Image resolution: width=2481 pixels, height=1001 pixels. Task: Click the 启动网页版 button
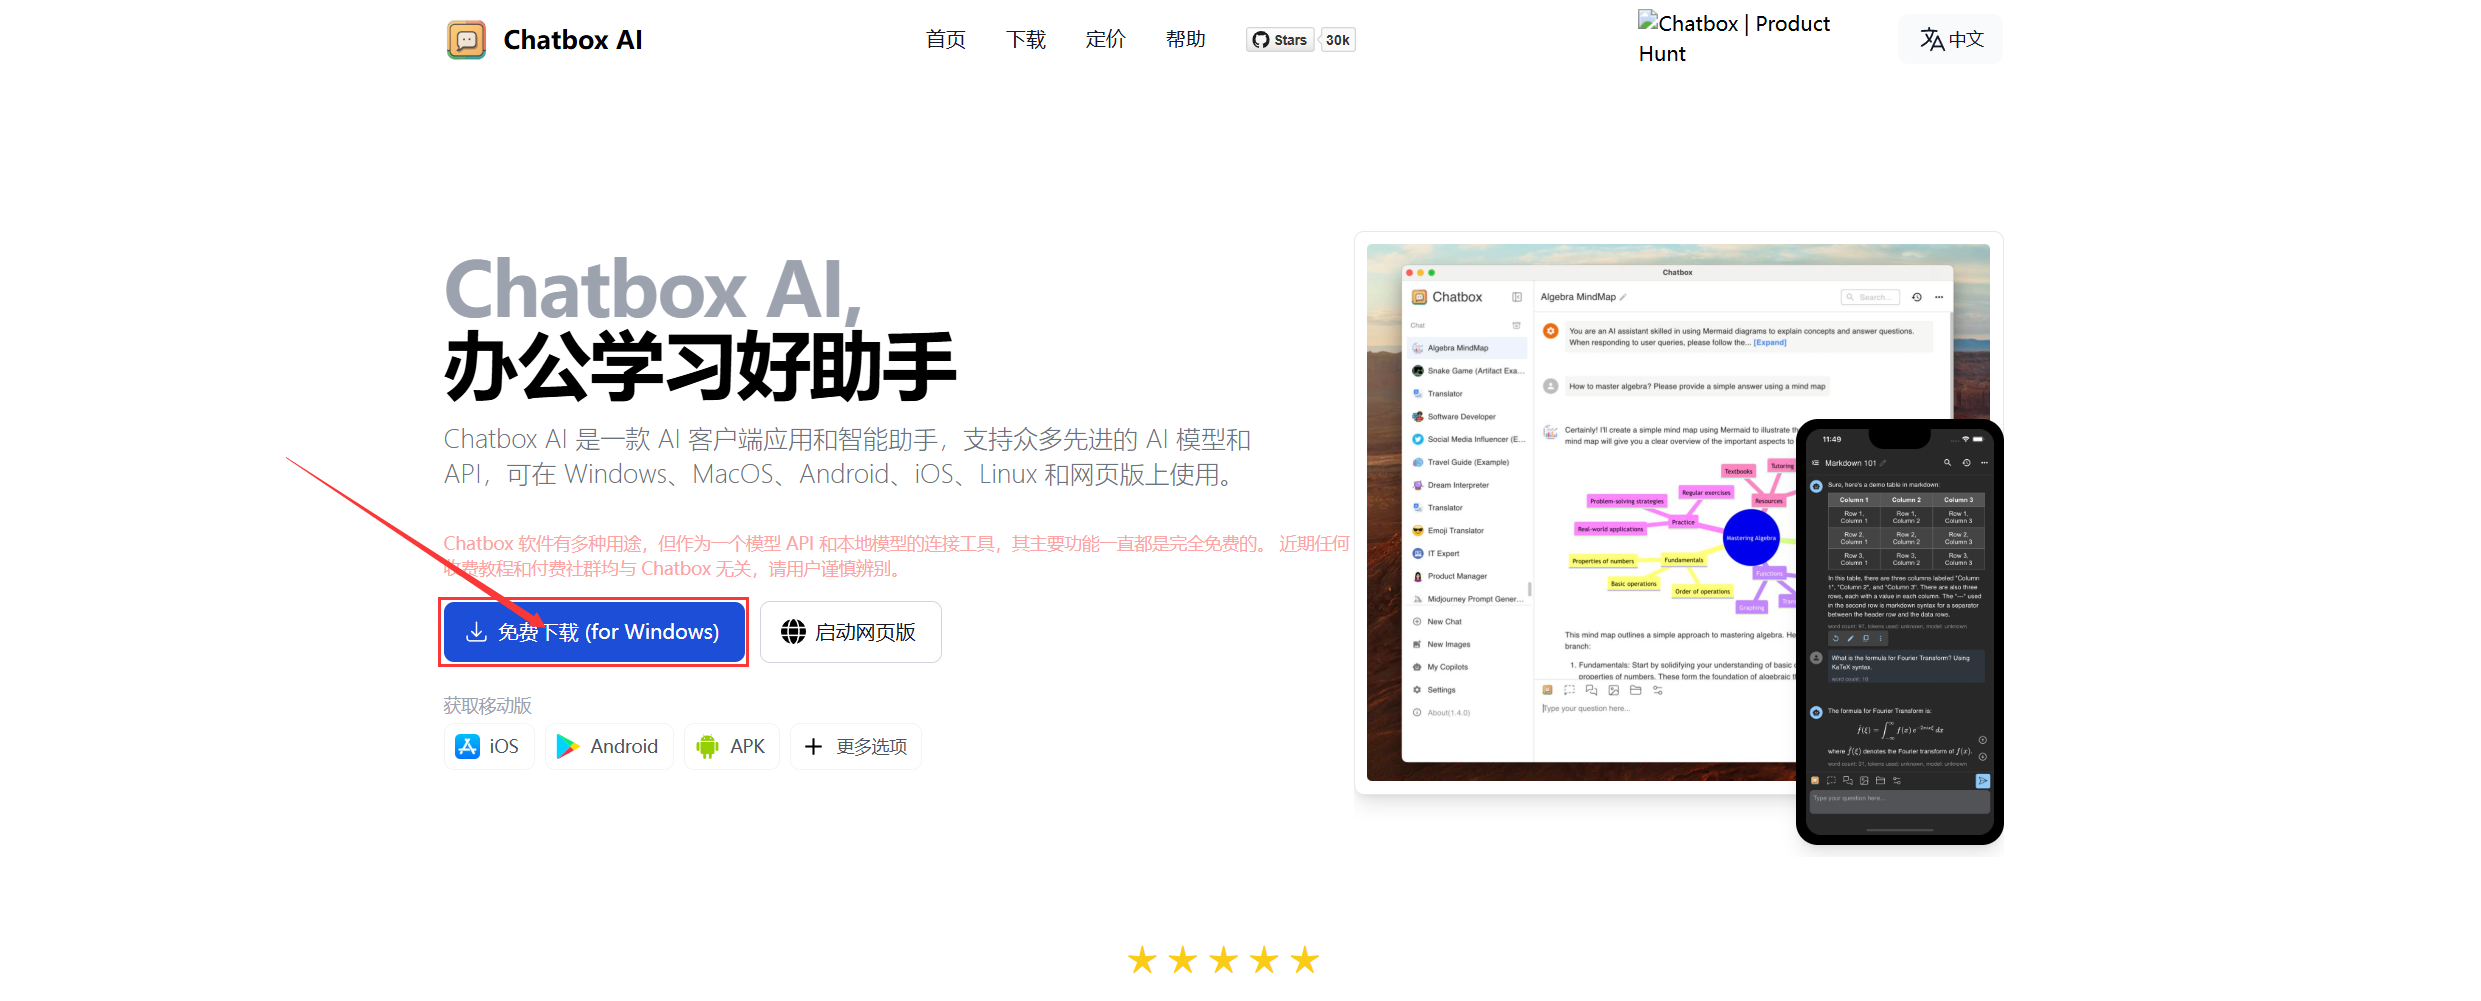(x=850, y=632)
